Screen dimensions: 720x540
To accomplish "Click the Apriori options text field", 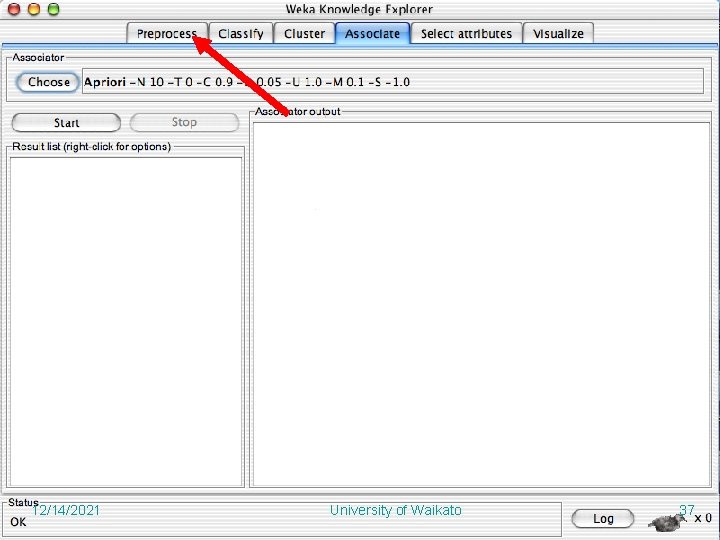I will [x=393, y=82].
